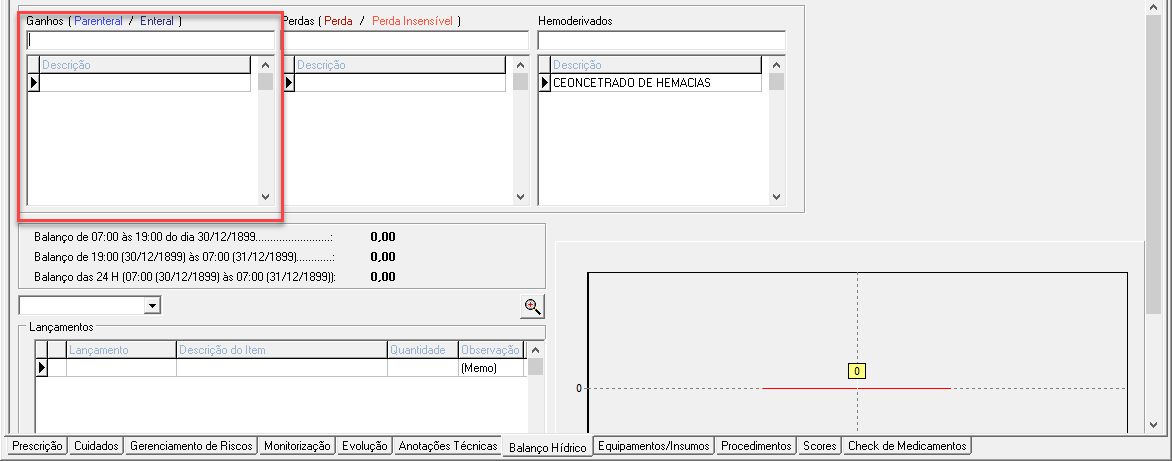
Task: Click the Quantidade column header
Action: [423, 350]
